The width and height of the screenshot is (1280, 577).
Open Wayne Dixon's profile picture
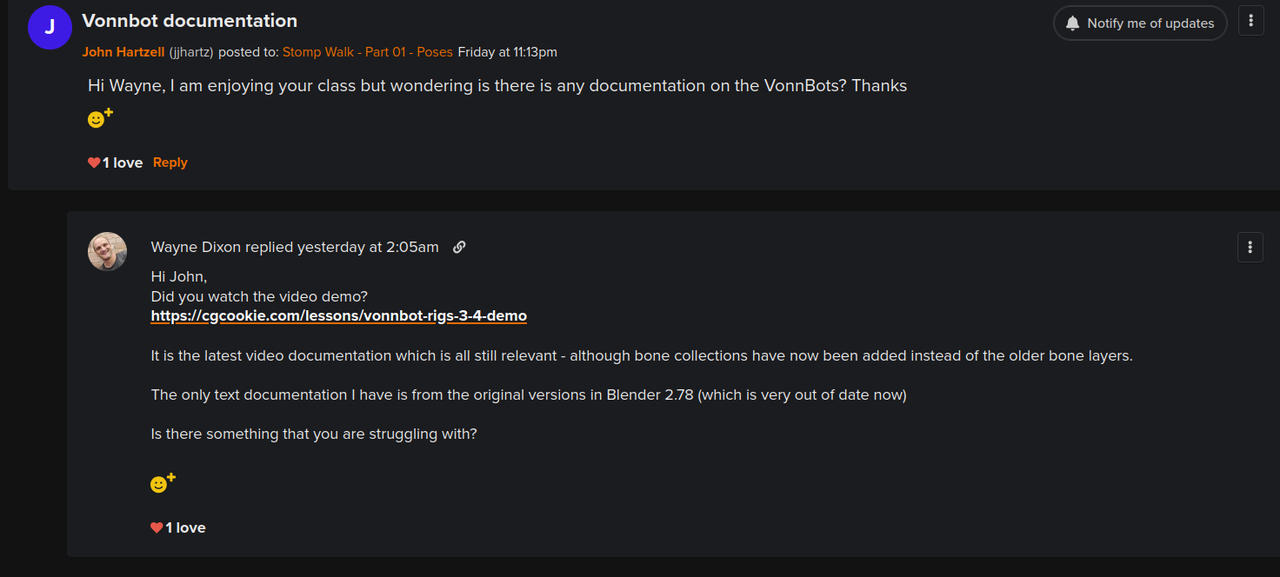pyautogui.click(x=108, y=252)
